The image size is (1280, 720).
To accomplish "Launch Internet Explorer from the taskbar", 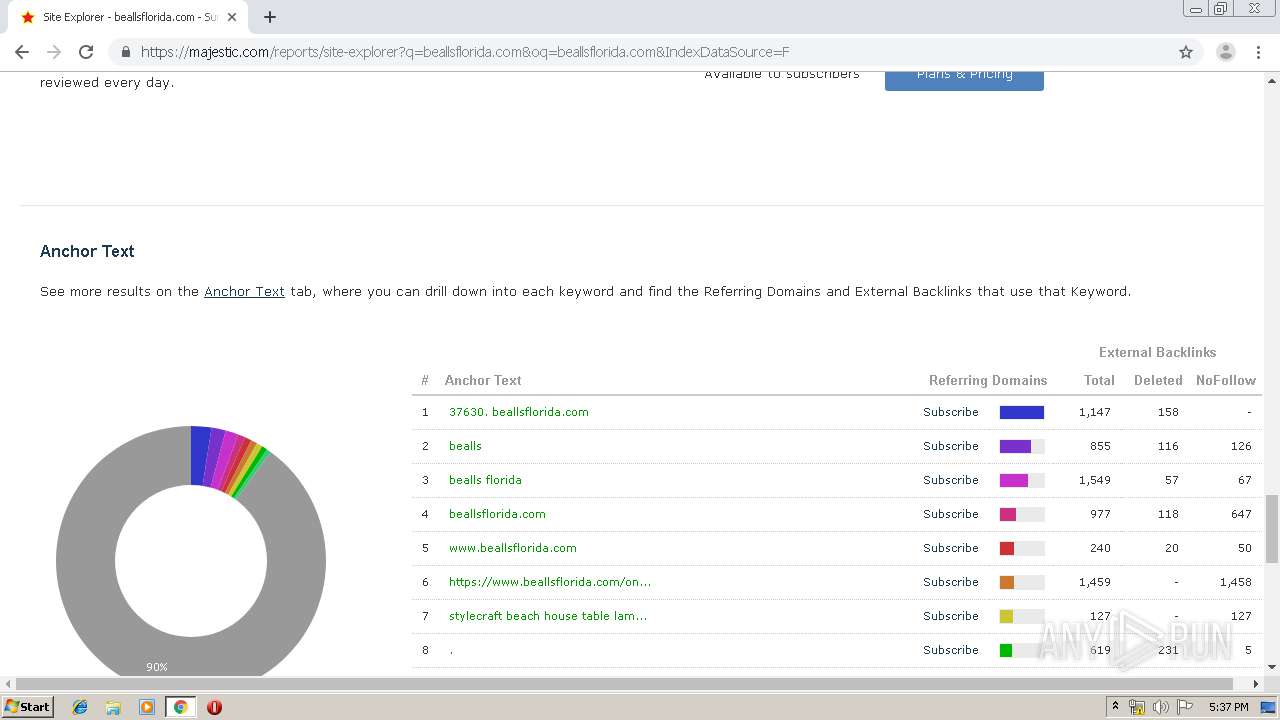I will coord(80,707).
